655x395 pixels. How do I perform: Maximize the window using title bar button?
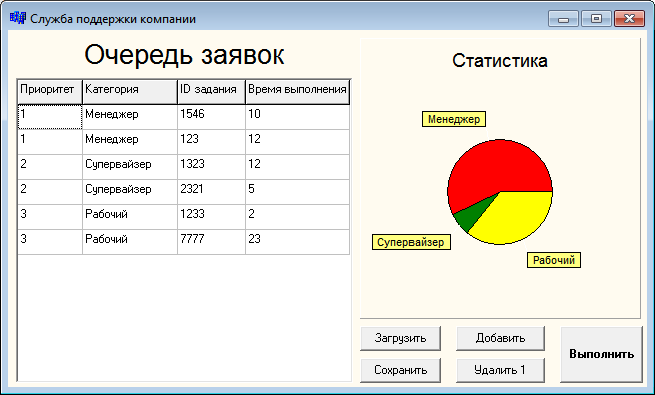point(596,19)
